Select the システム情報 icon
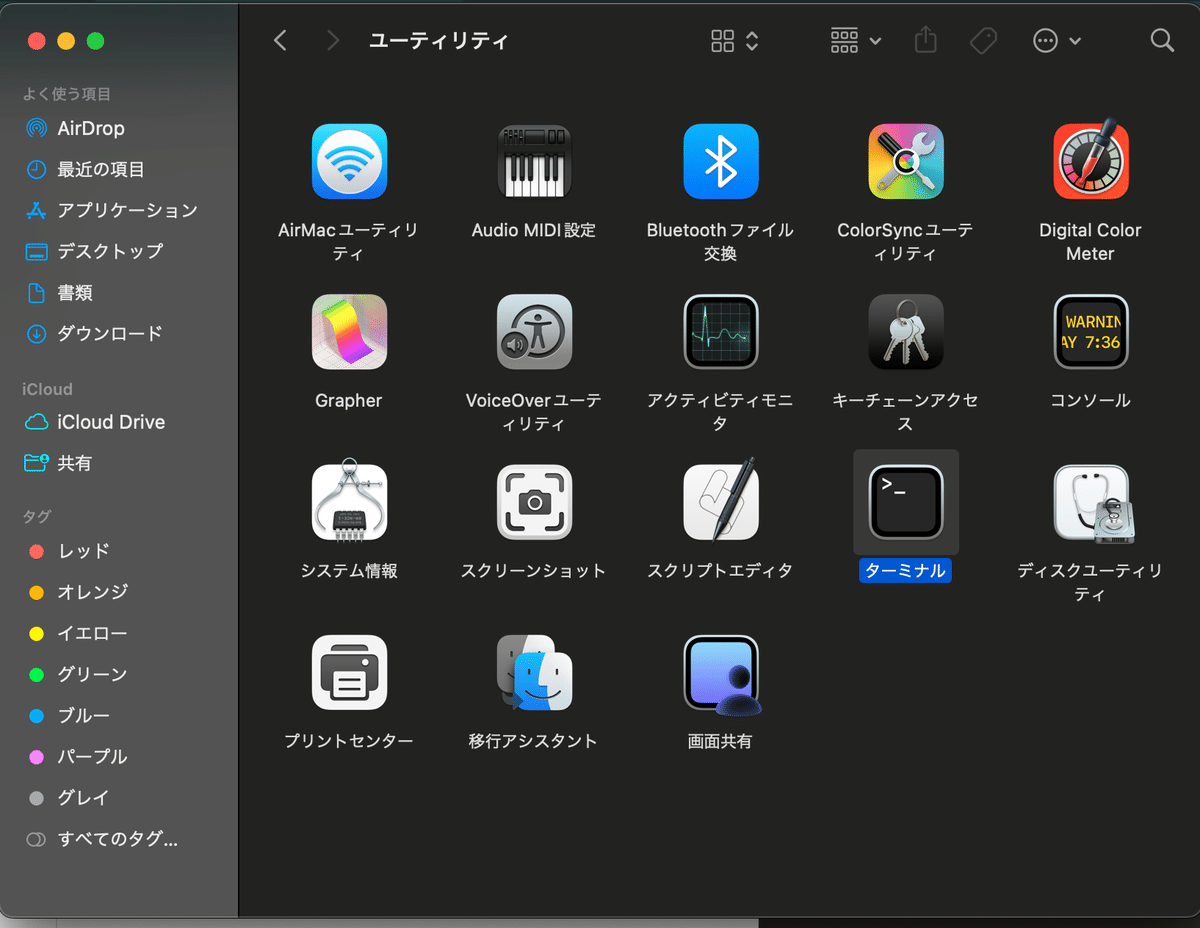Screen dimensions: 1200x928 pyautogui.click(x=349, y=500)
